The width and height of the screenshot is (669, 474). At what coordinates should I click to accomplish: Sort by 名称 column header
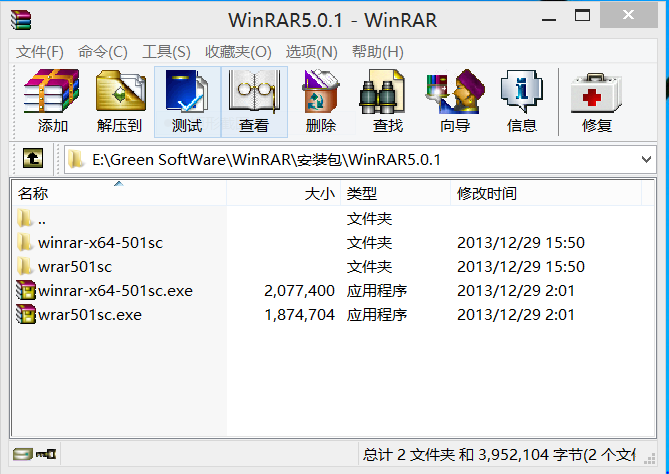pos(119,193)
